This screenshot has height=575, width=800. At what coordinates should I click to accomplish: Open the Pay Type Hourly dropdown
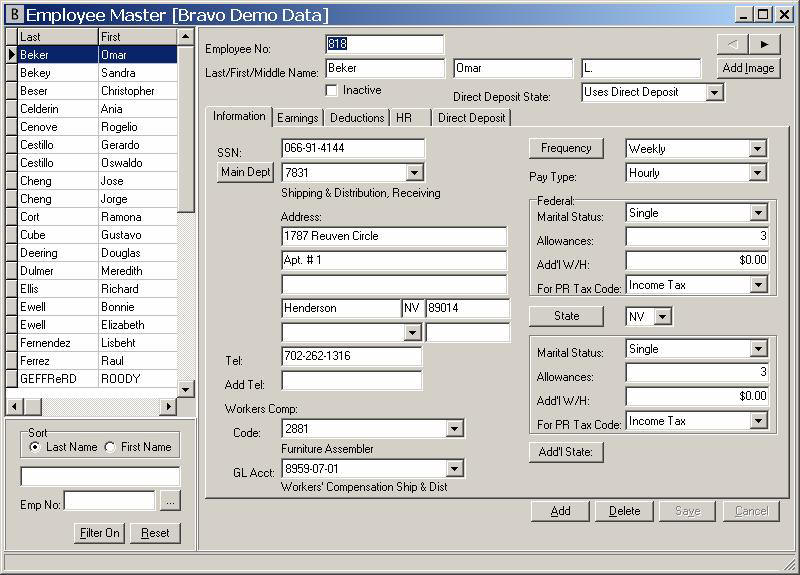pos(758,173)
